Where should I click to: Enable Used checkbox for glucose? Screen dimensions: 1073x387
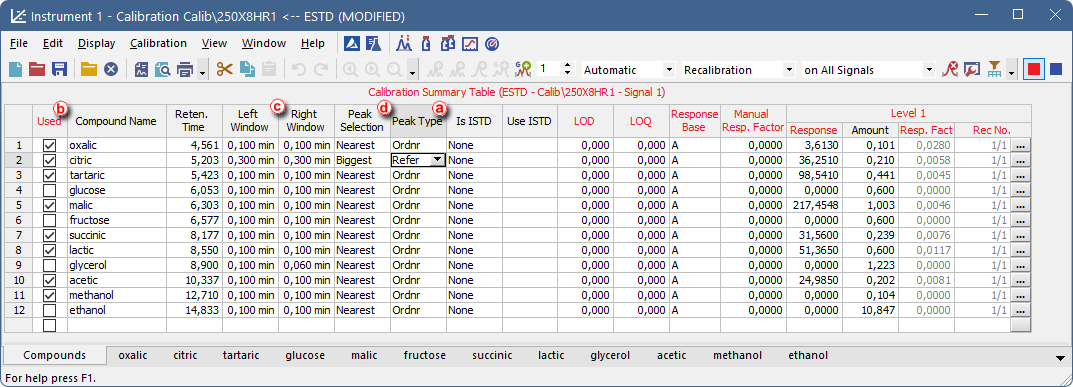click(x=49, y=190)
